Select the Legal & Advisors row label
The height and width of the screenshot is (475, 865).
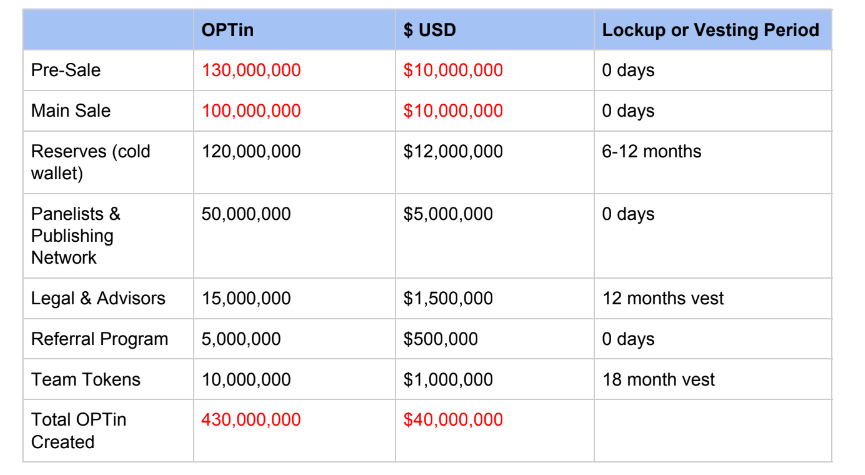click(98, 298)
